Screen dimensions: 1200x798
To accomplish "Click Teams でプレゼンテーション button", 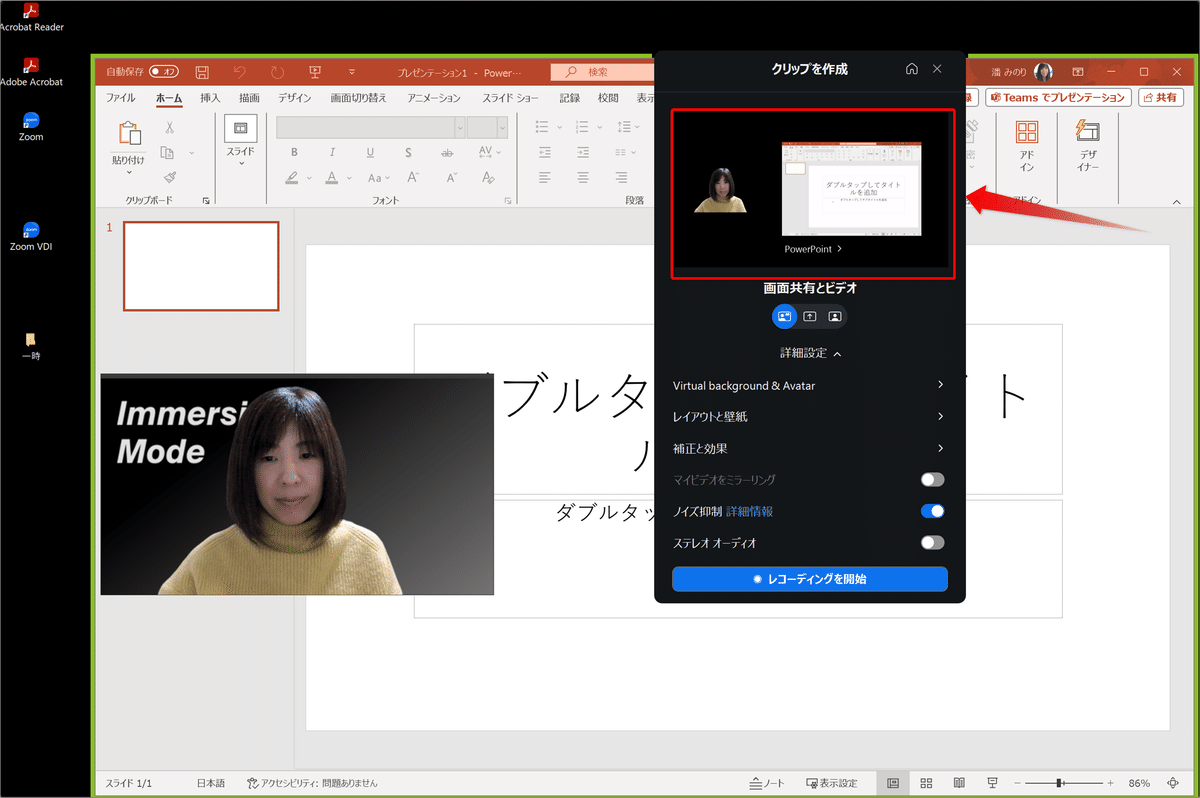I will coord(1058,97).
